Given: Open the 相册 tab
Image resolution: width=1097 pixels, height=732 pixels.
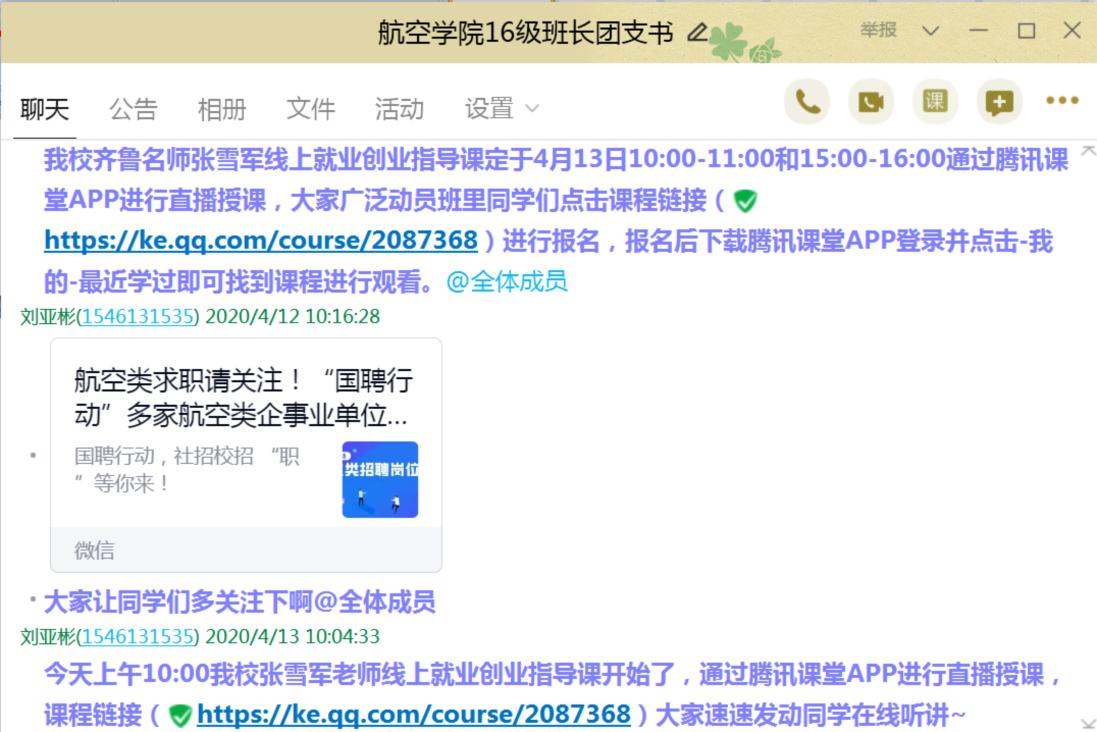Looking at the screenshot, I should [x=222, y=109].
